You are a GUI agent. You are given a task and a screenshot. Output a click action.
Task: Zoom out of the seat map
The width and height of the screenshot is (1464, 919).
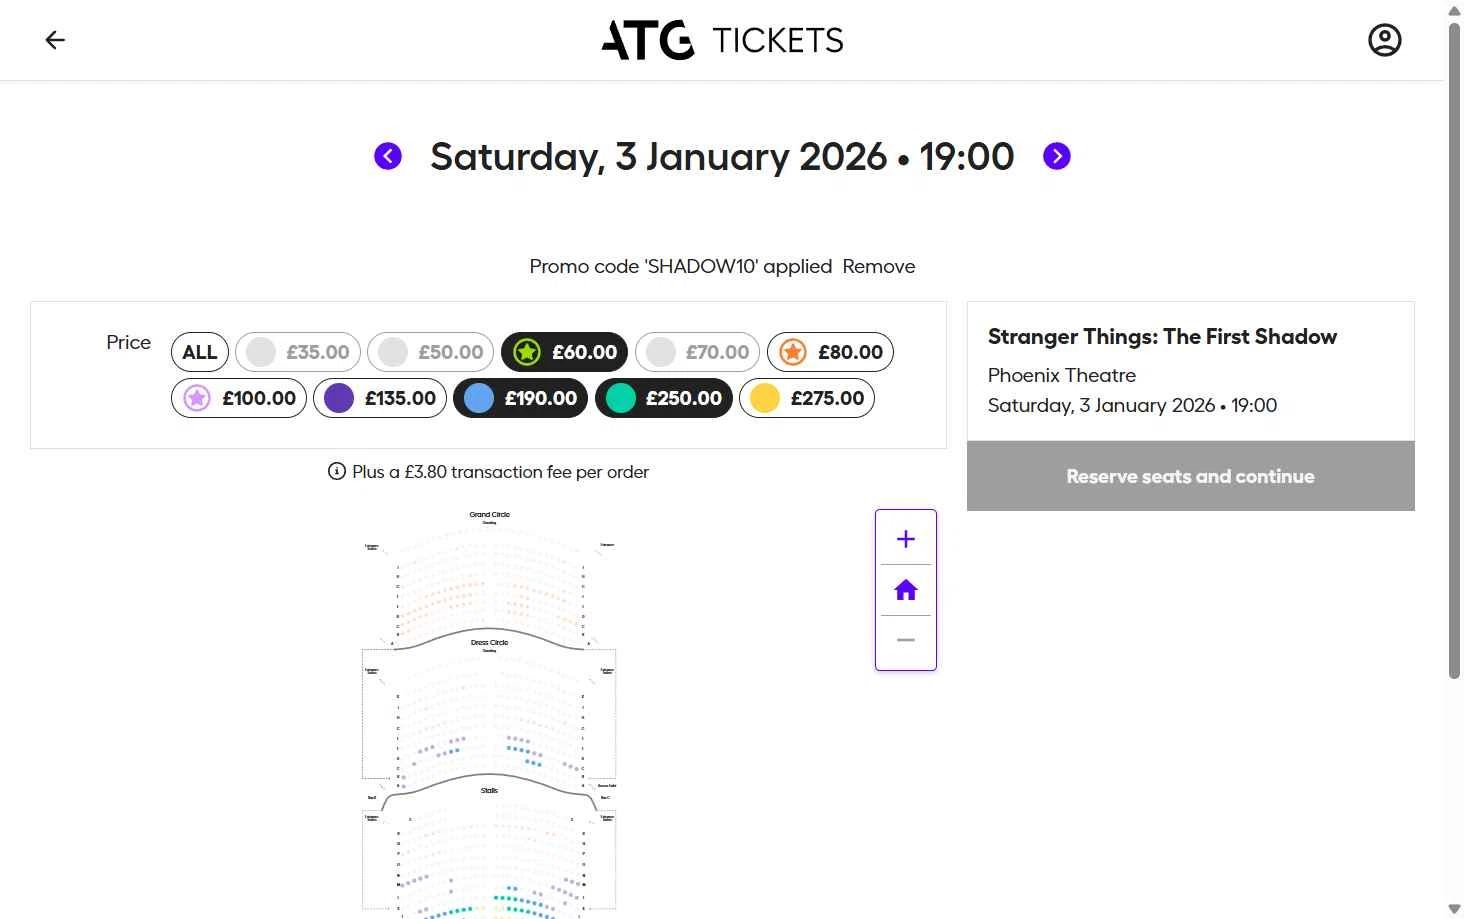coord(906,640)
